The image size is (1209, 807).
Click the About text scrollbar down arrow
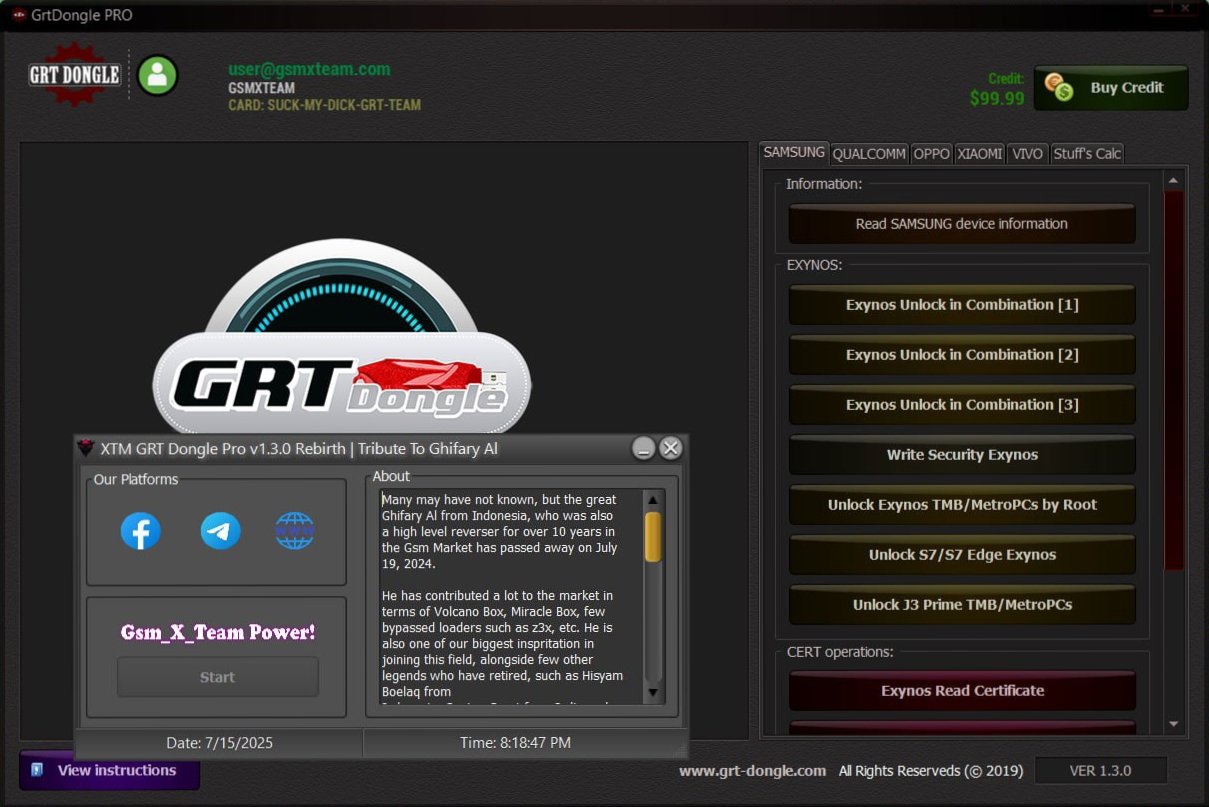tap(653, 692)
